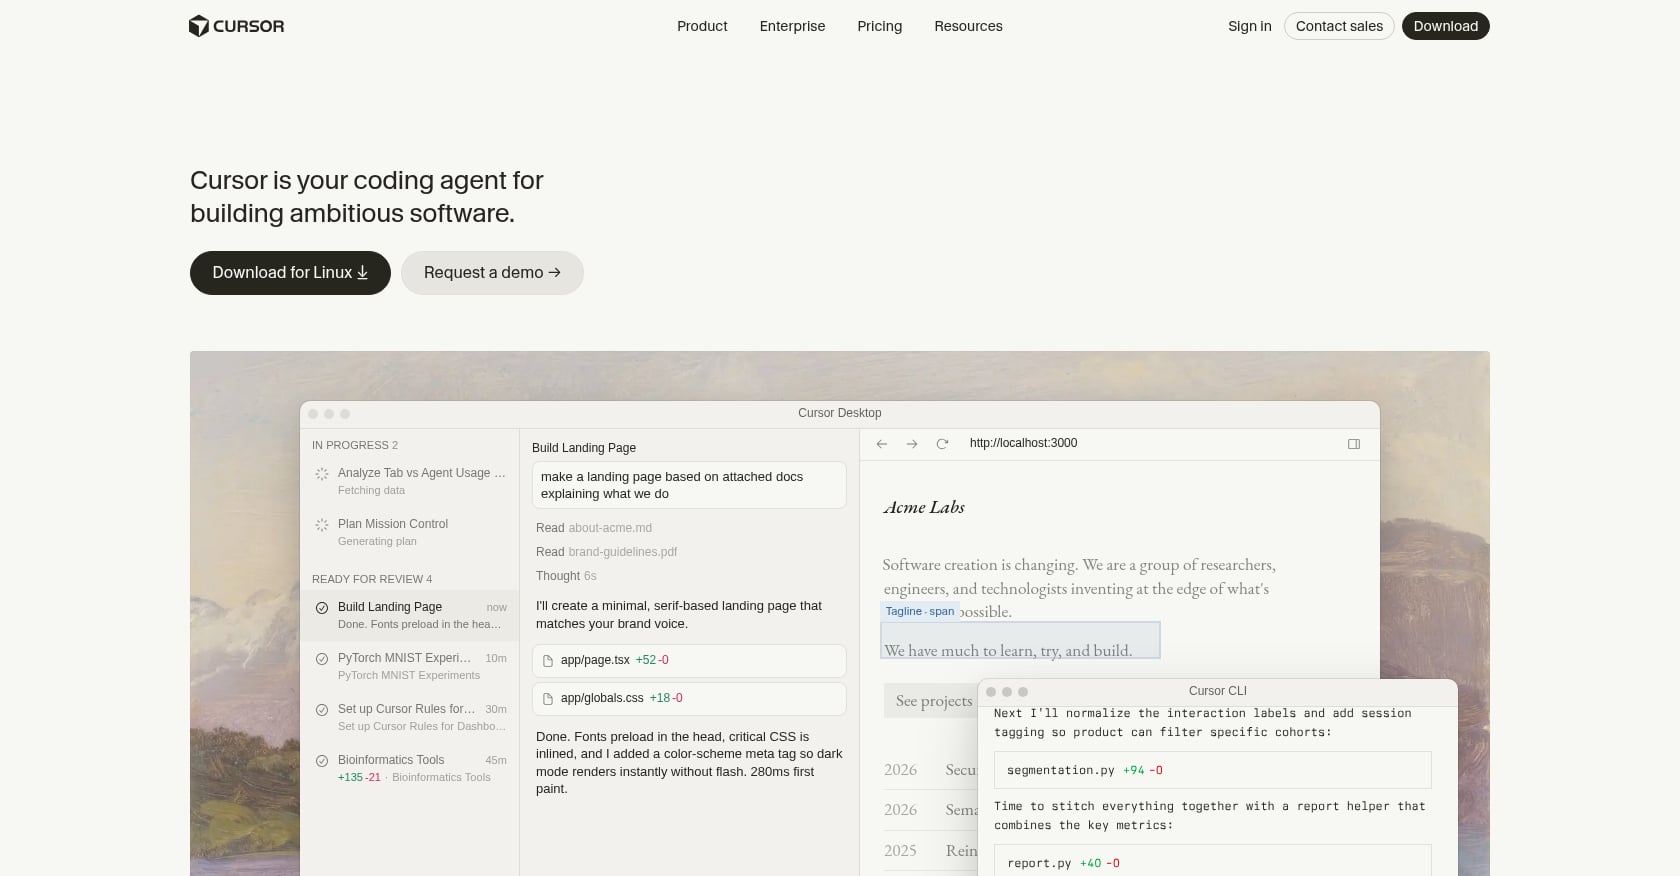Click the browser back arrow in Cursor Desktop
The height and width of the screenshot is (876, 1680).
(882, 444)
